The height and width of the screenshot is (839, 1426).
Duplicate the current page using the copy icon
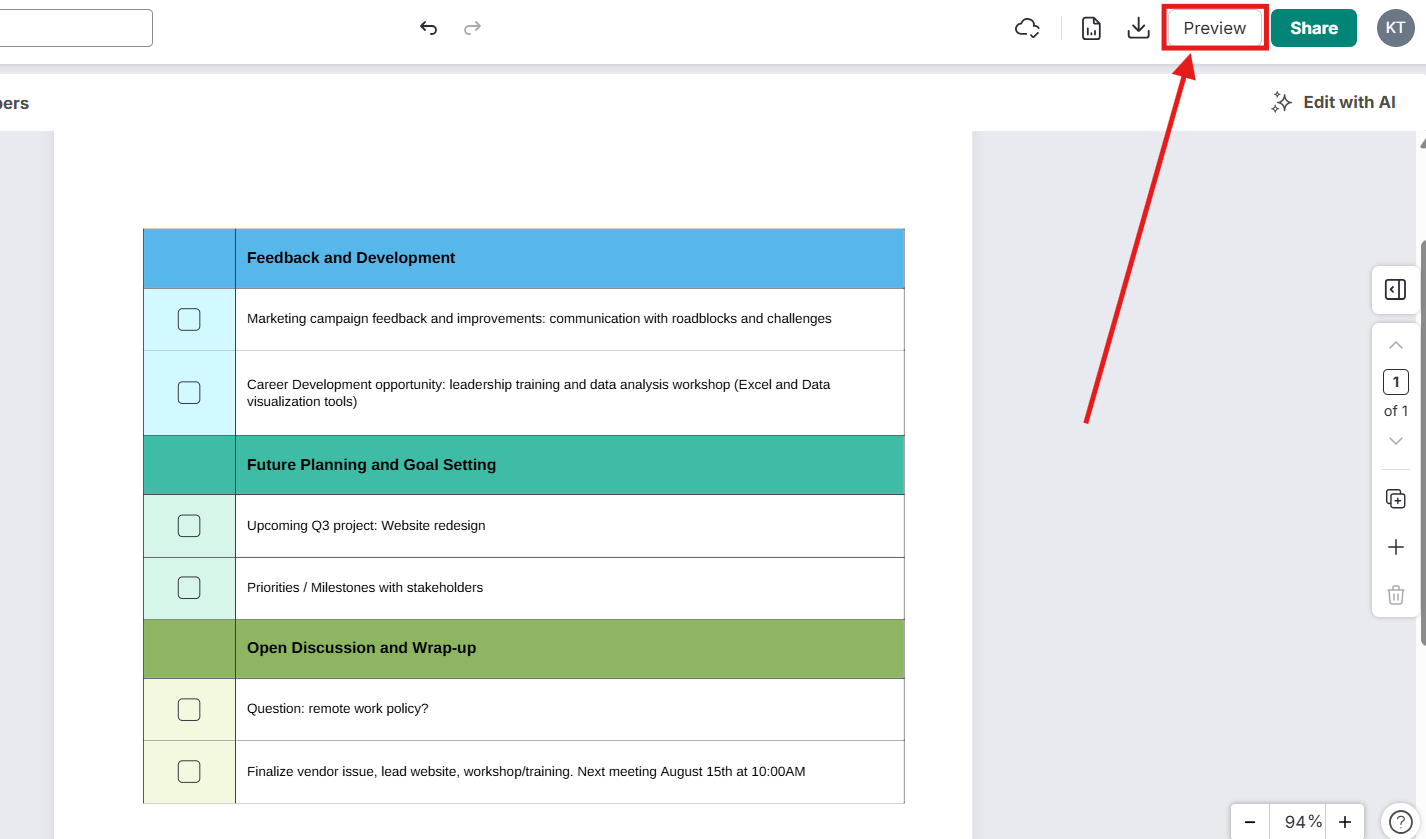pos(1395,498)
